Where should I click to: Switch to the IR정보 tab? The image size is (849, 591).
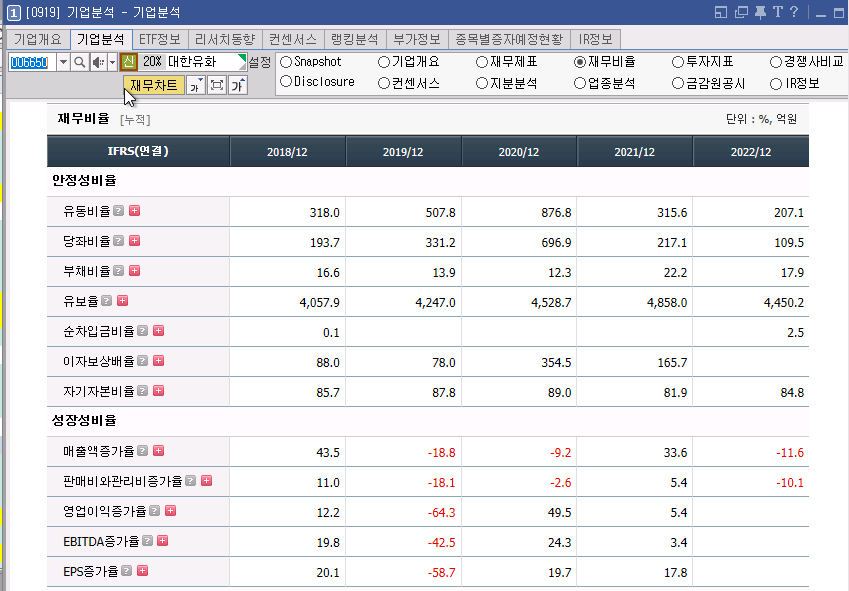click(x=595, y=39)
